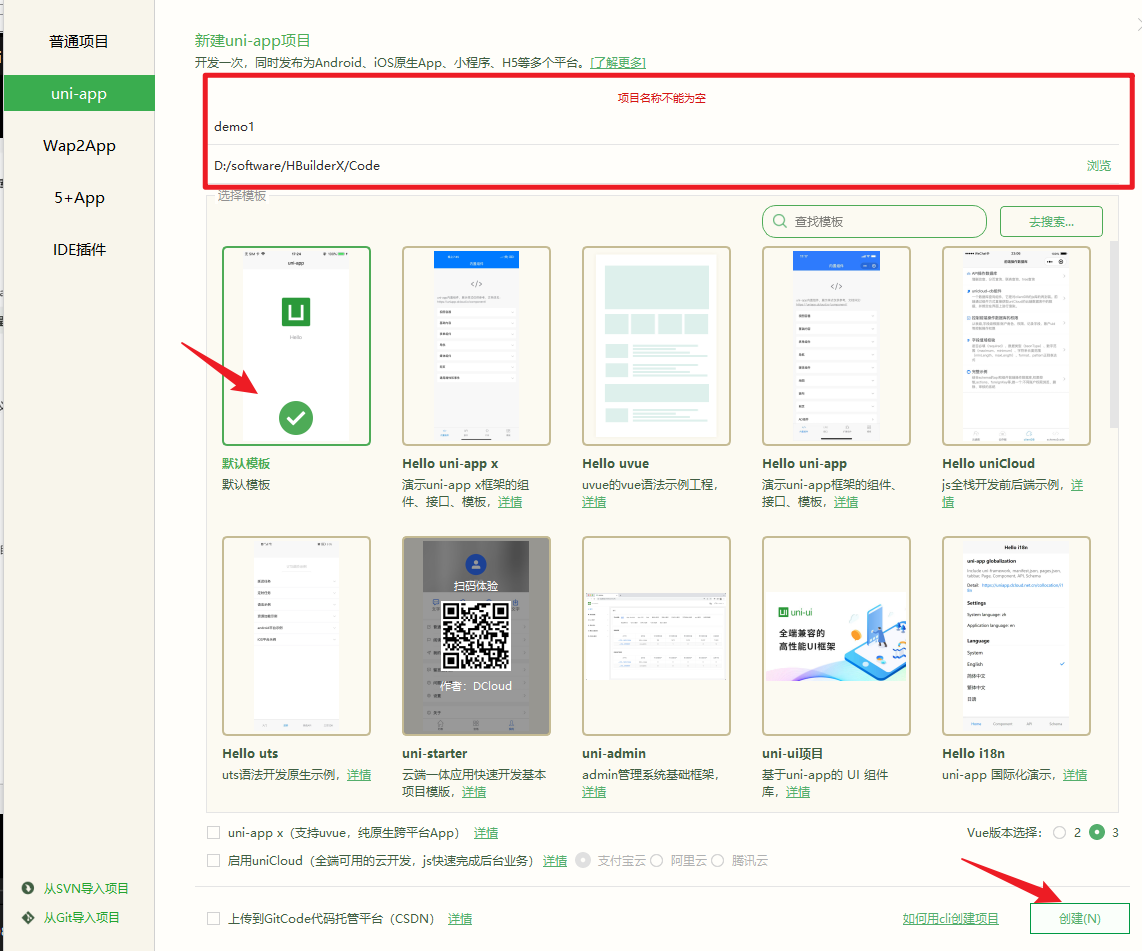Enable 上传到GitCode代码托管平台 checkbox

(x=213, y=918)
